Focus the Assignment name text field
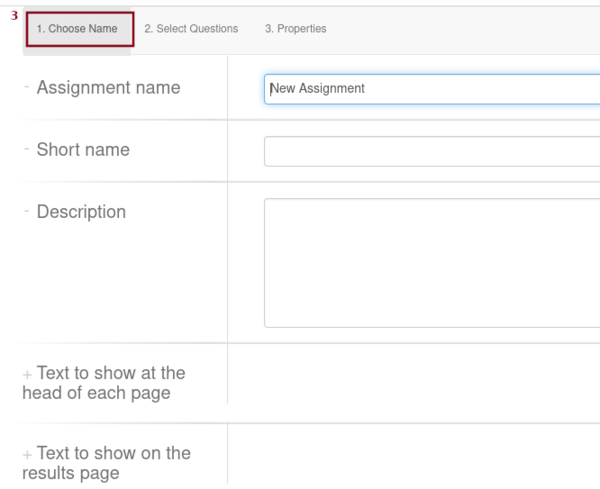Image resolution: width=600 pixels, height=489 pixels. (432, 88)
